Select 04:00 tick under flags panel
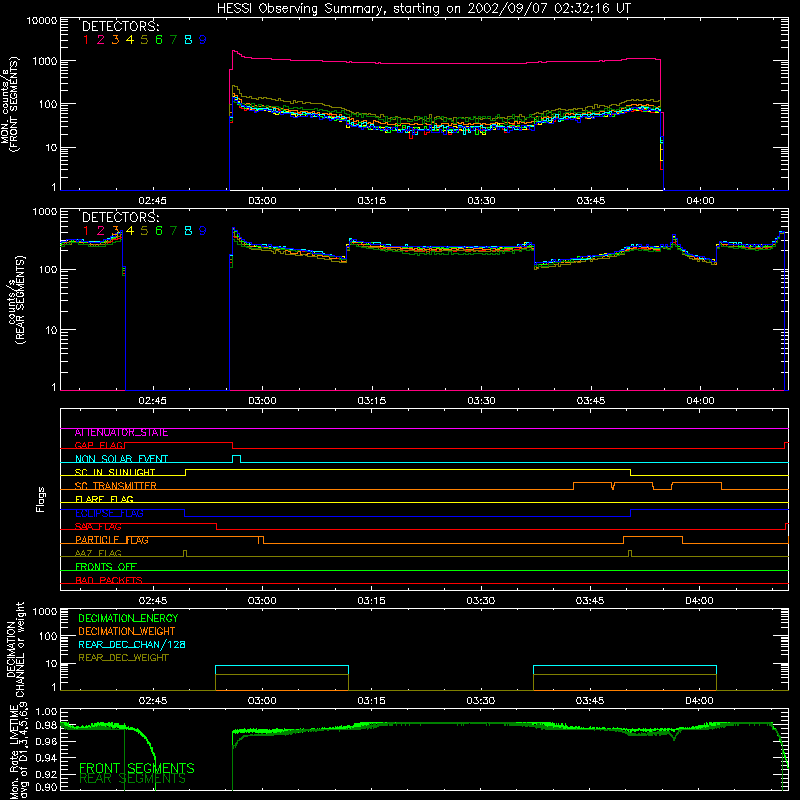 [x=699, y=601]
